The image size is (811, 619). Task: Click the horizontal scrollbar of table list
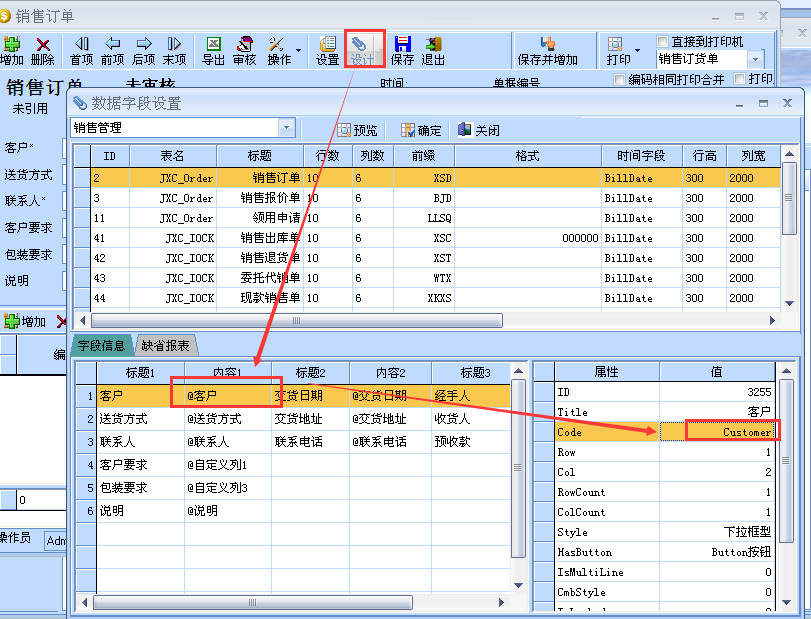296,321
